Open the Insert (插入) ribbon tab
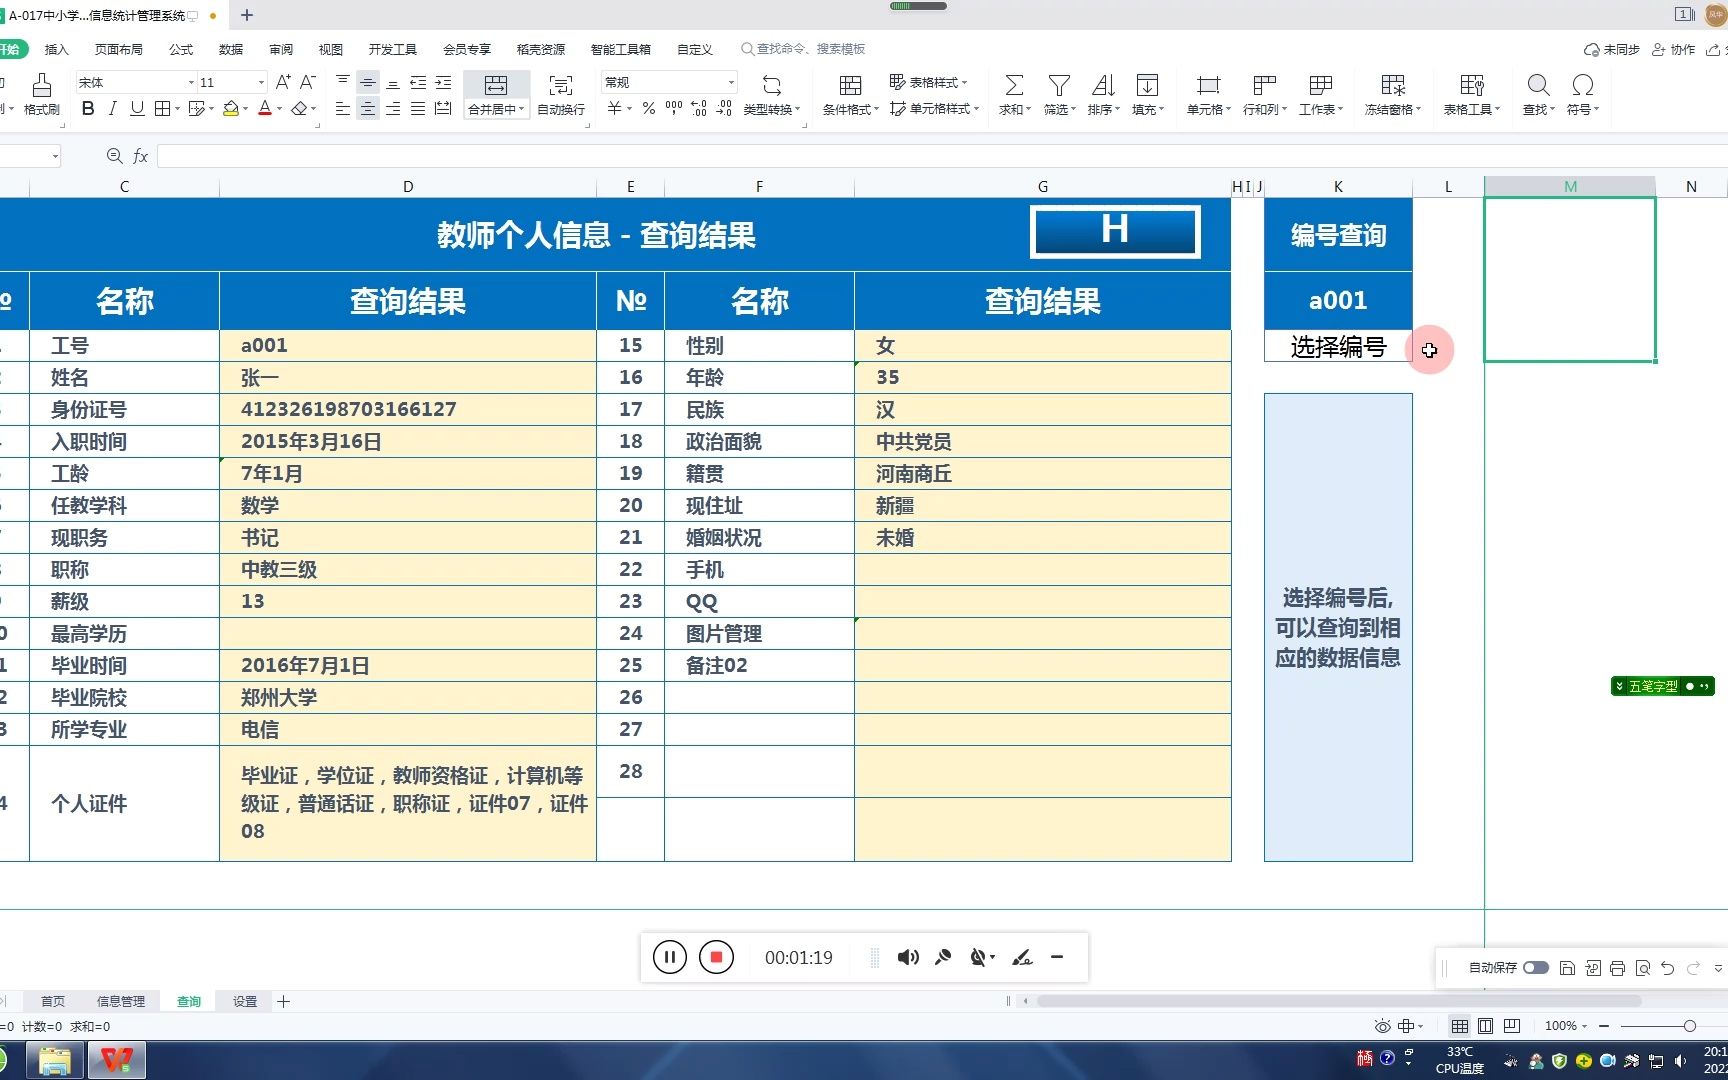The width and height of the screenshot is (1728, 1080). coord(57,49)
